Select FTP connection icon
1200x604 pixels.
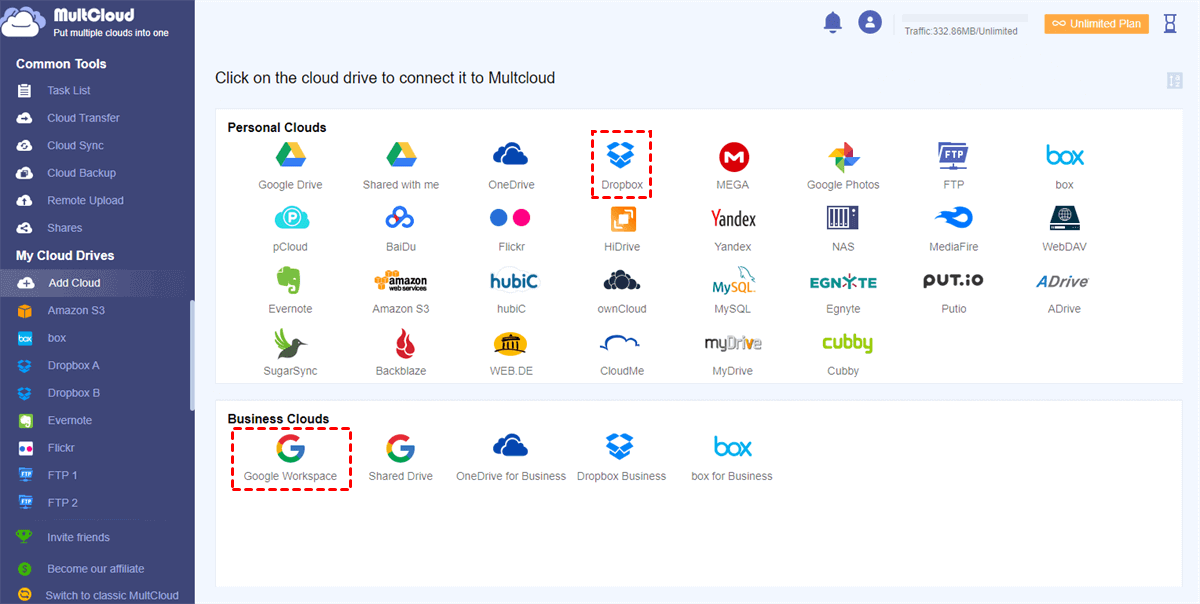(x=953, y=165)
